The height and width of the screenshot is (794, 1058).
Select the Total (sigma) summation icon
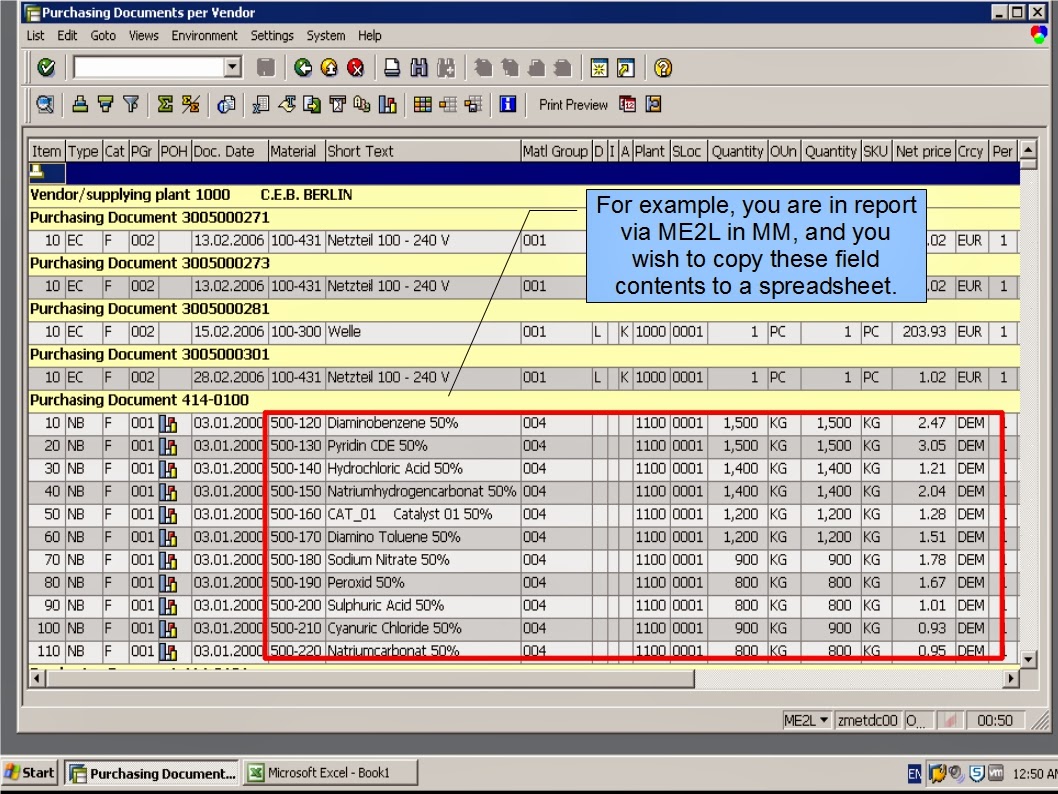click(x=166, y=104)
